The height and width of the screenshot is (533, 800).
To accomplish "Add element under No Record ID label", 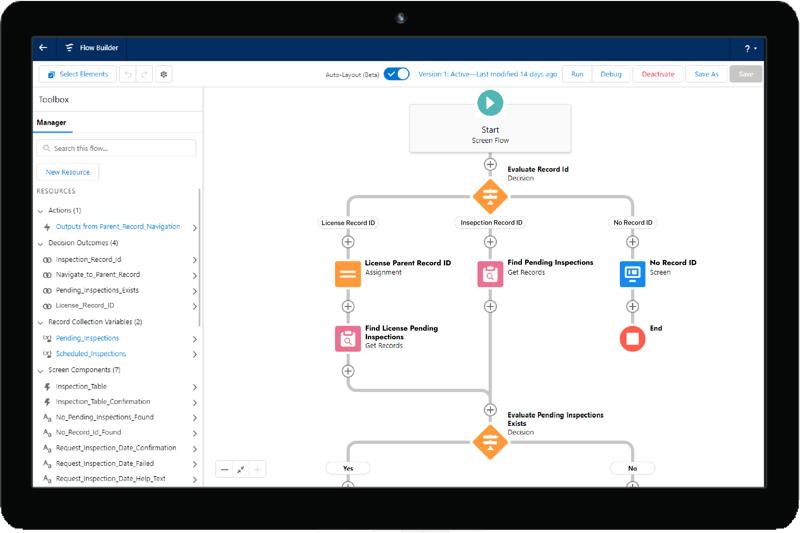I will (632, 242).
